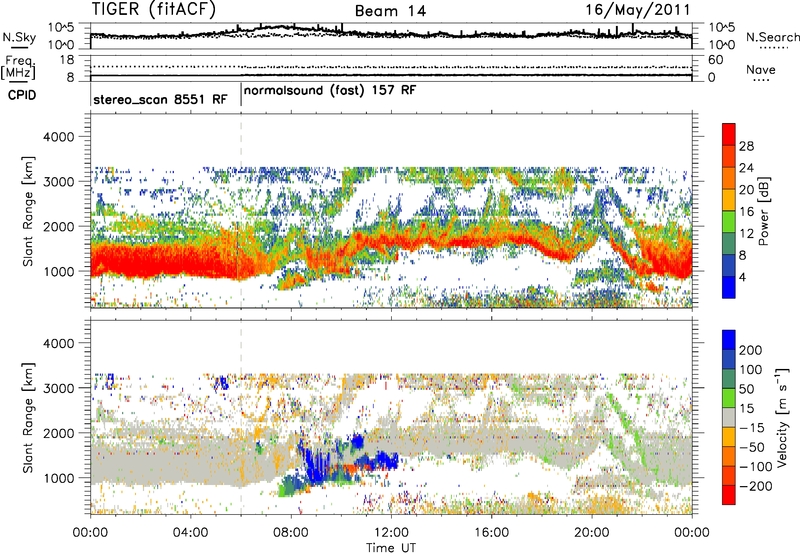800x554 pixels.
Task: Click the 'stereo_scan 8551 RF' text
Action: point(160,99)
